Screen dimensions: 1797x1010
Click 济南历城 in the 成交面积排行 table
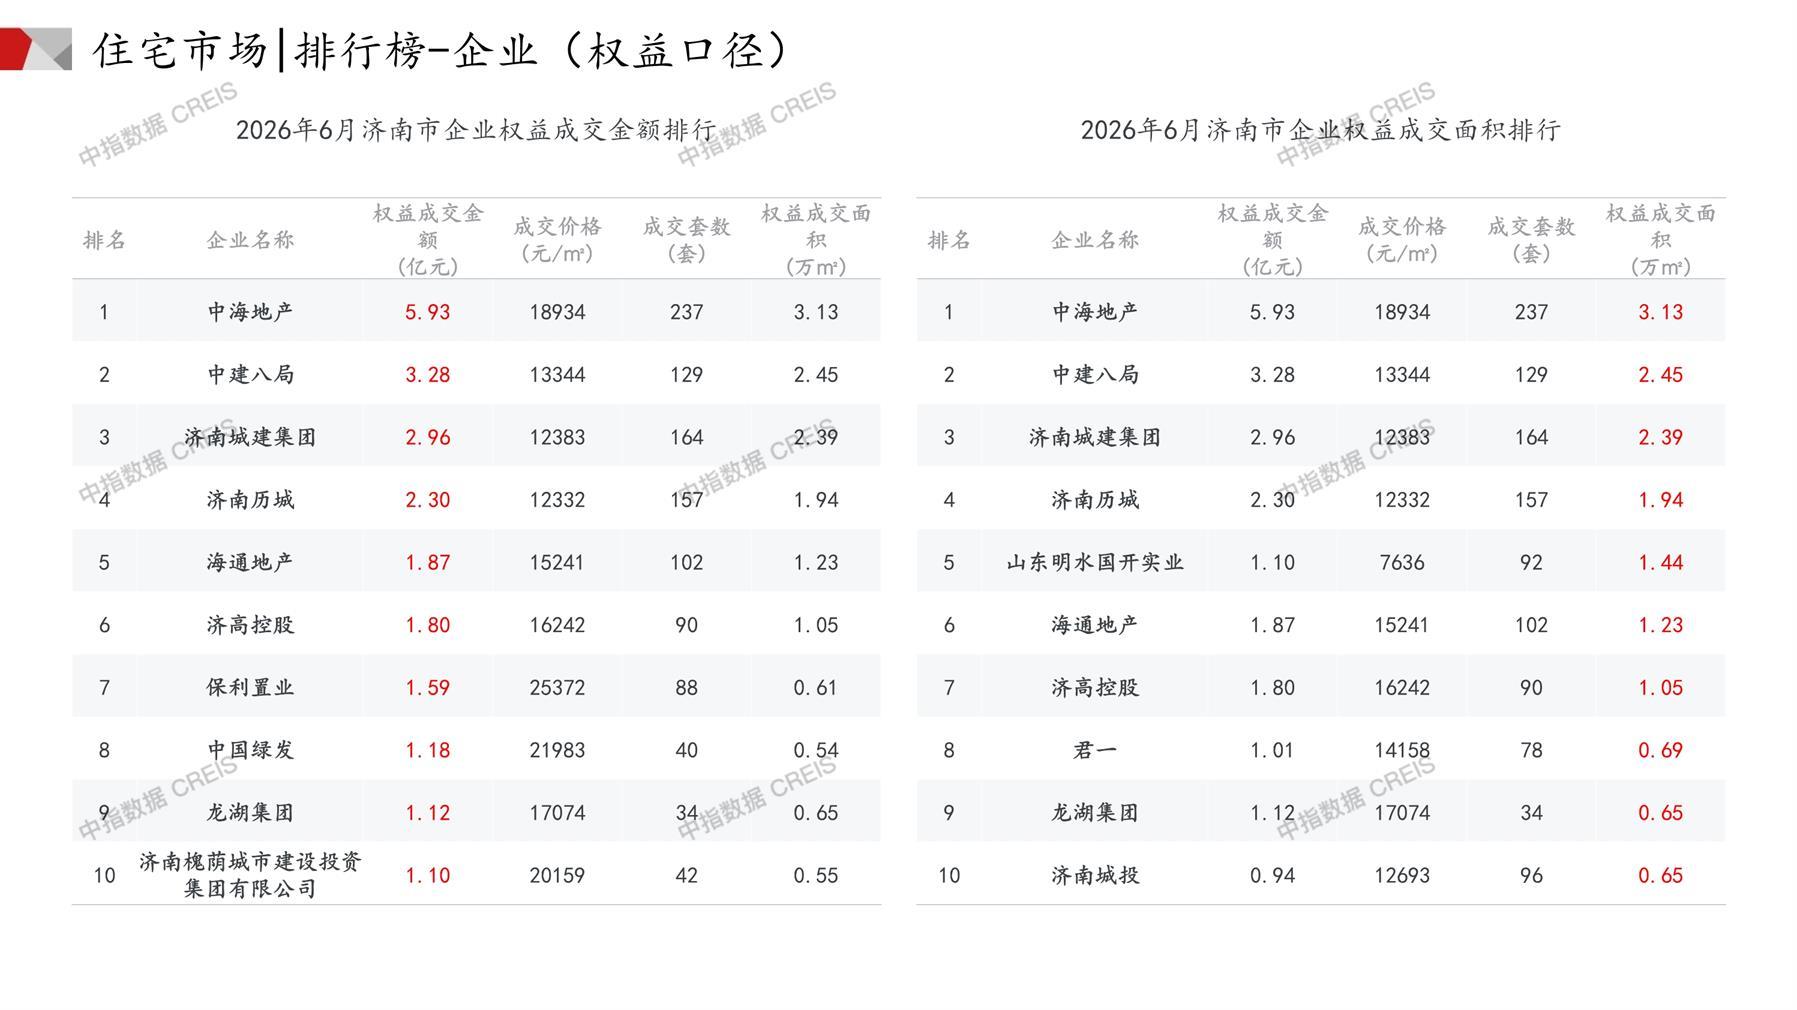pos(1095,500)
